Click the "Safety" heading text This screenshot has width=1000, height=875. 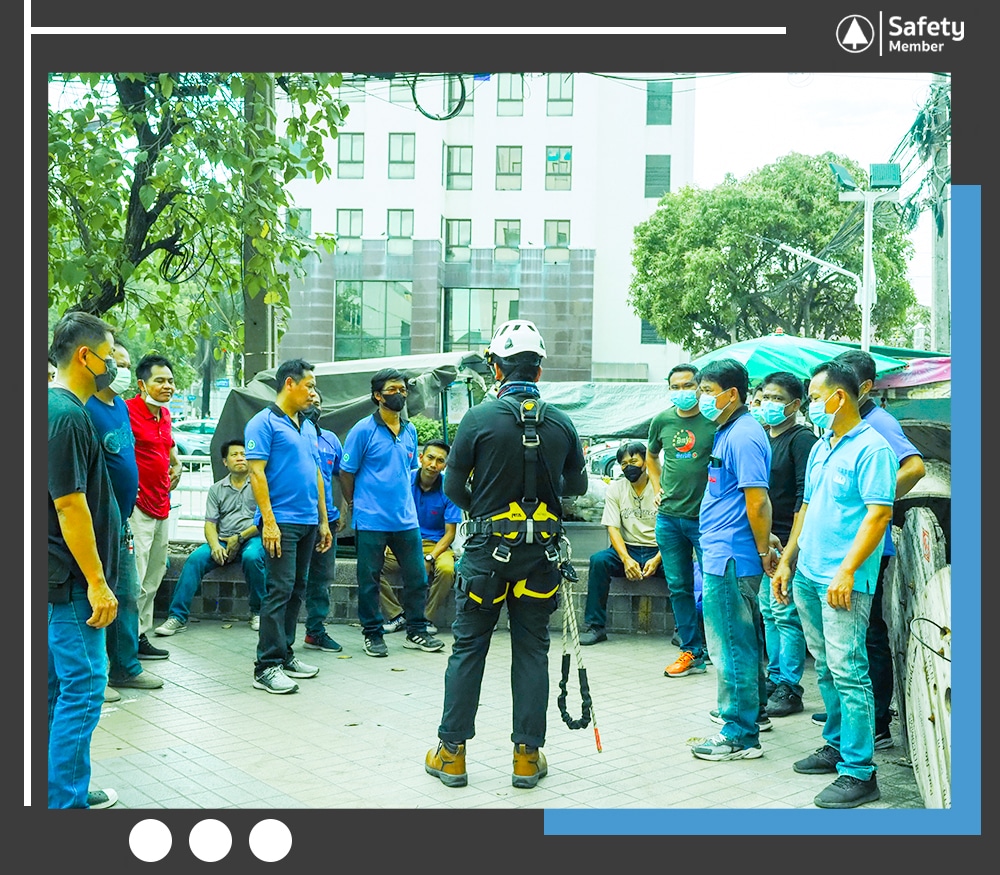point(926,27)
